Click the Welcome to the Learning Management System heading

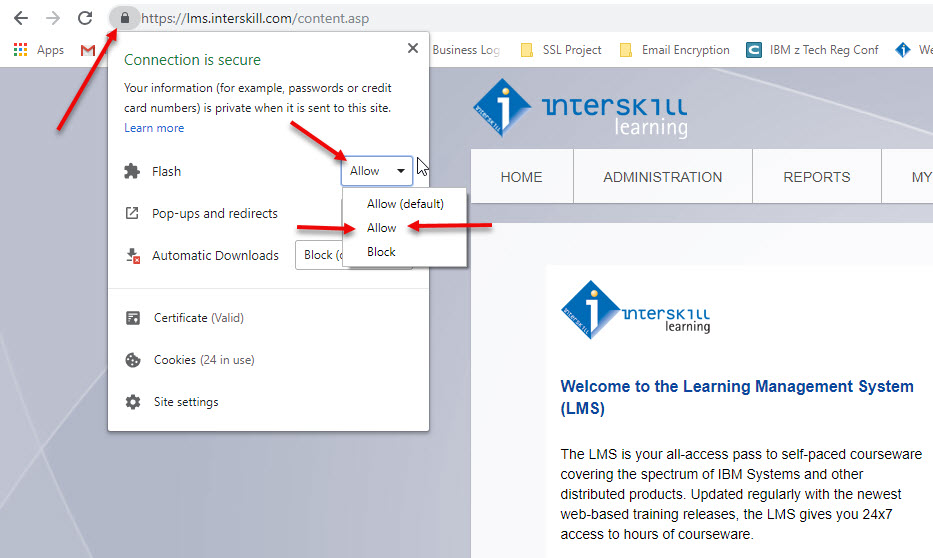(x=737, y=397)
